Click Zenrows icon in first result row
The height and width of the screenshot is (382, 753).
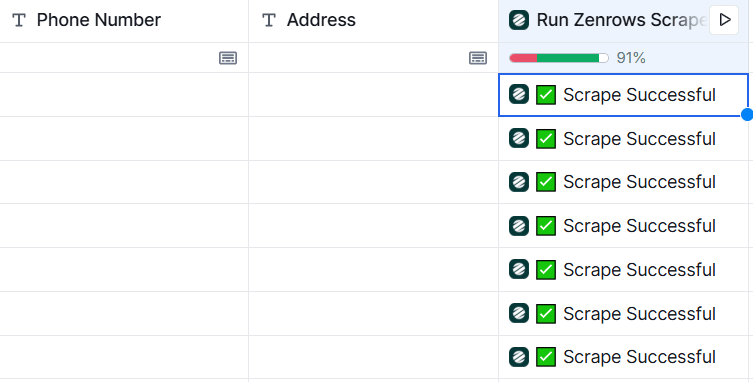click(x=519, y=94)
